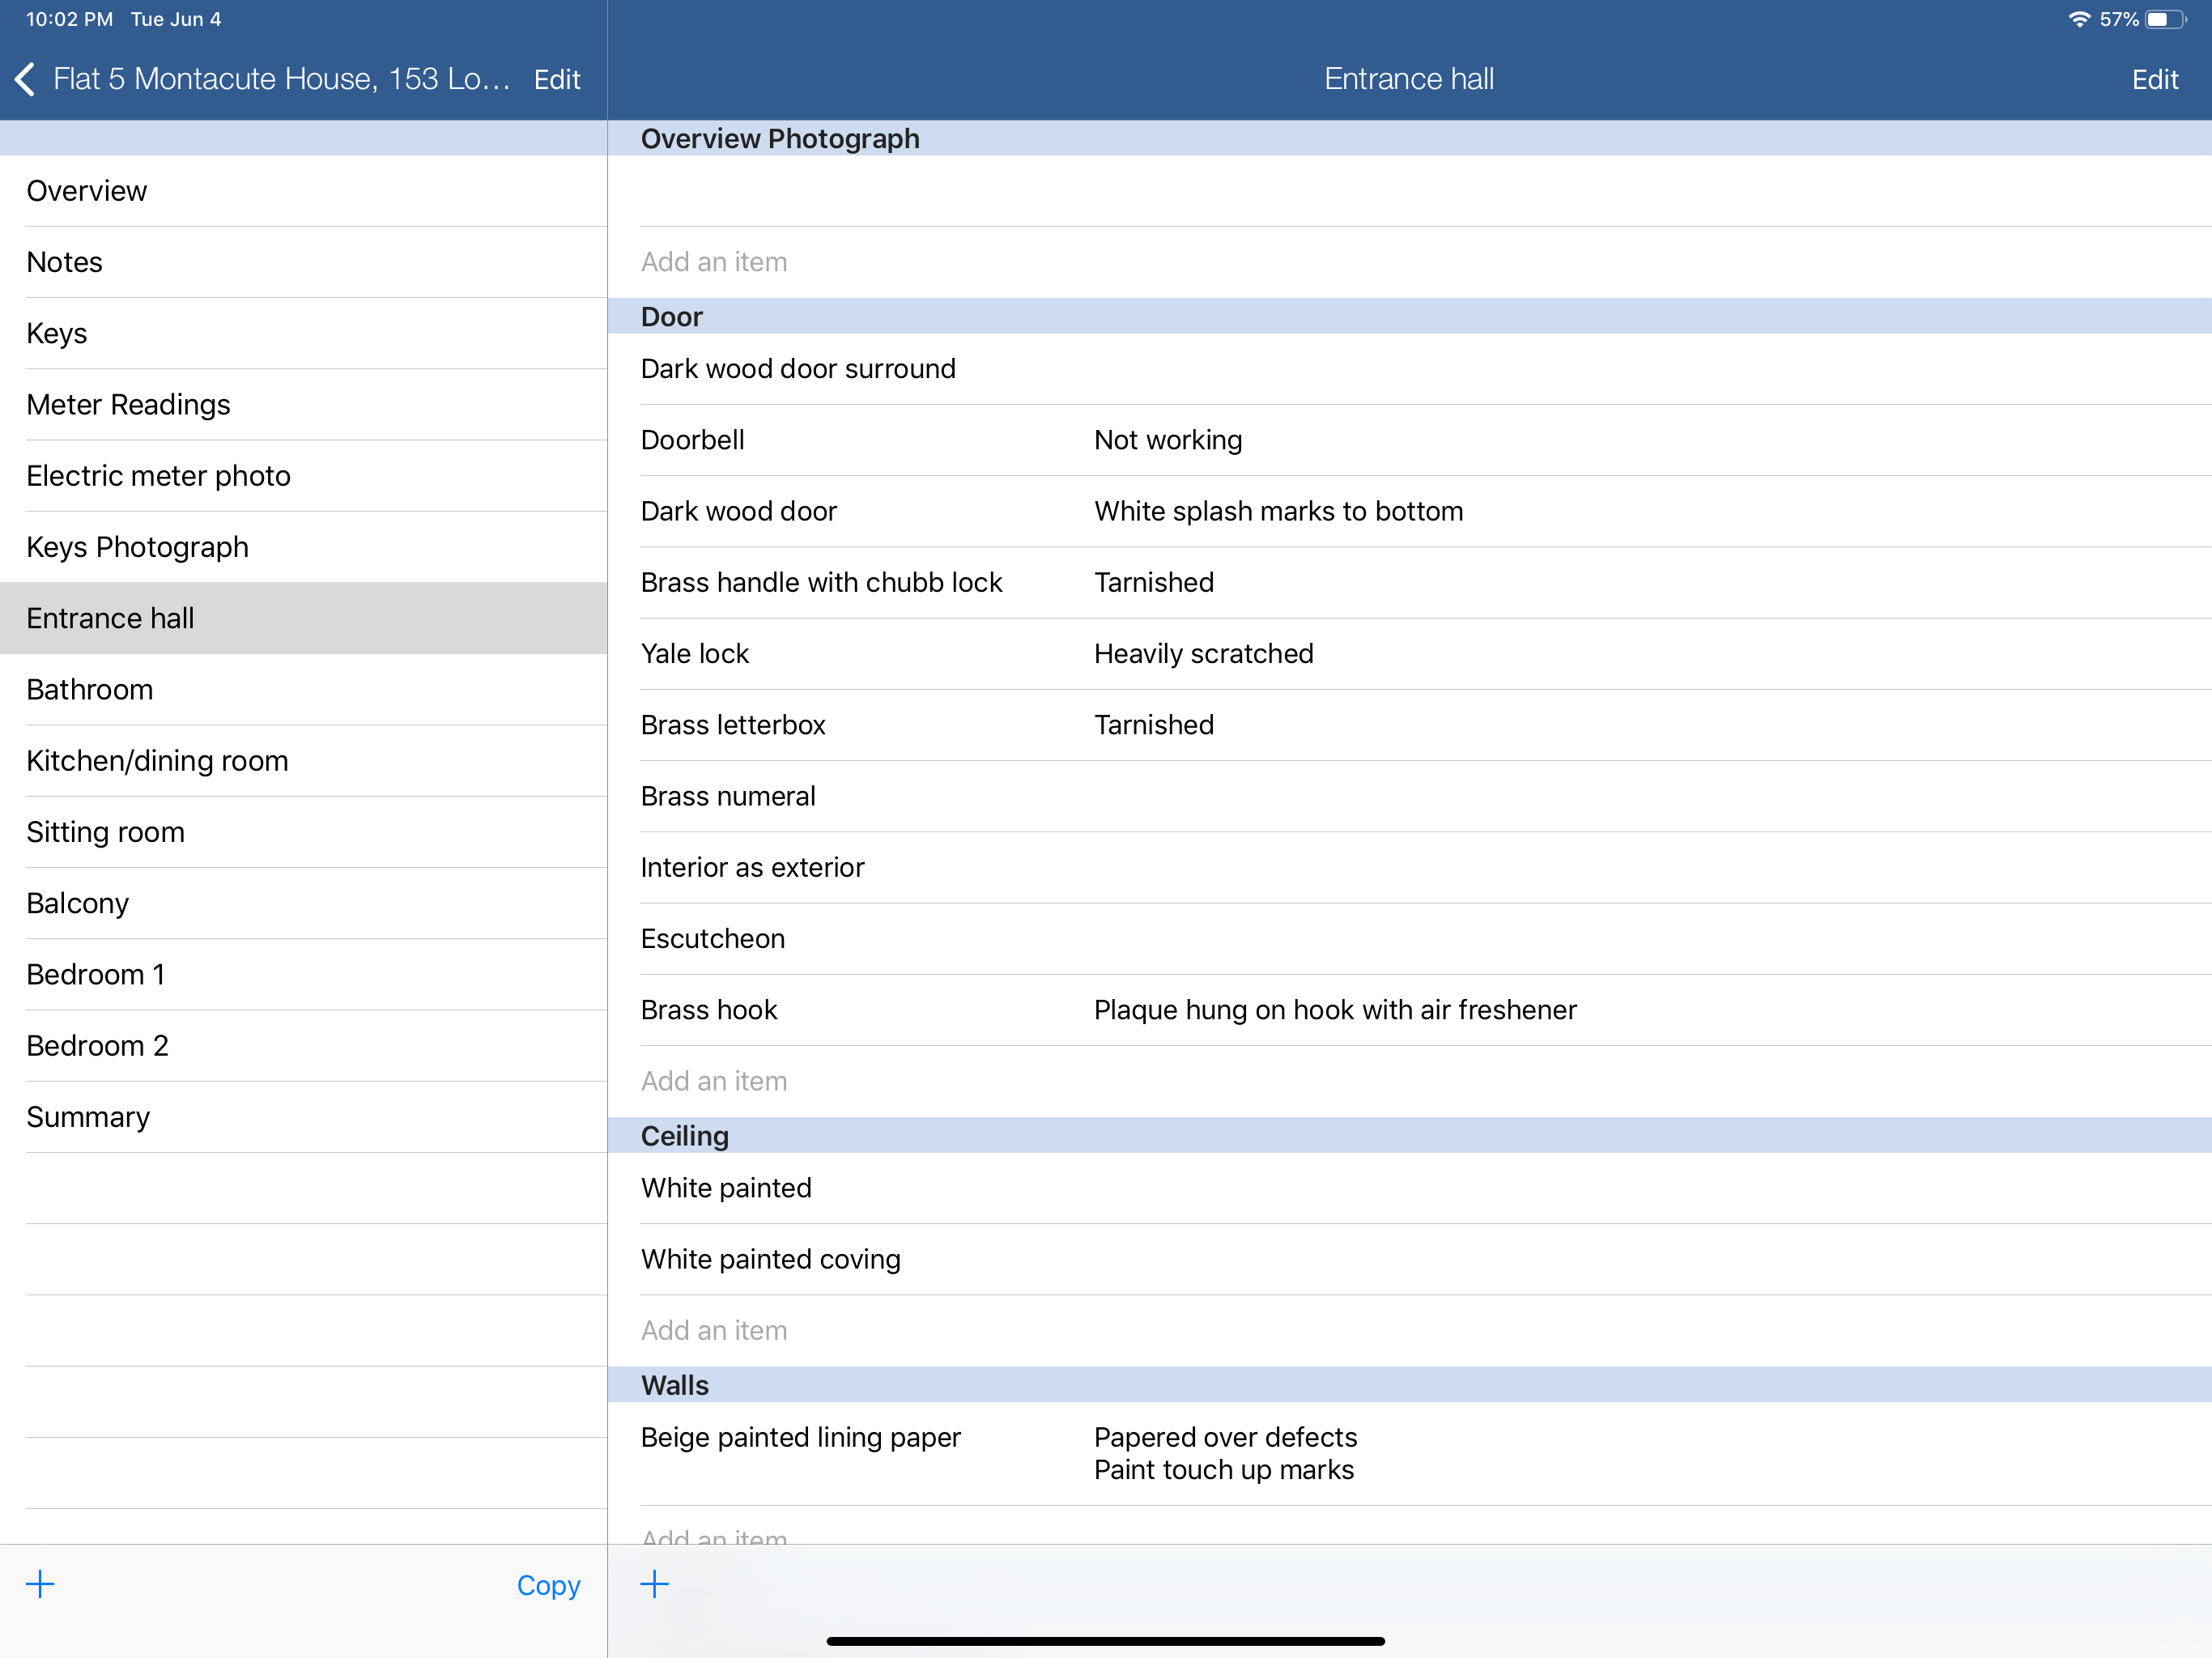Select Meter Readings in the sidebar
2212x1658 pixels.
coord(304,404)
